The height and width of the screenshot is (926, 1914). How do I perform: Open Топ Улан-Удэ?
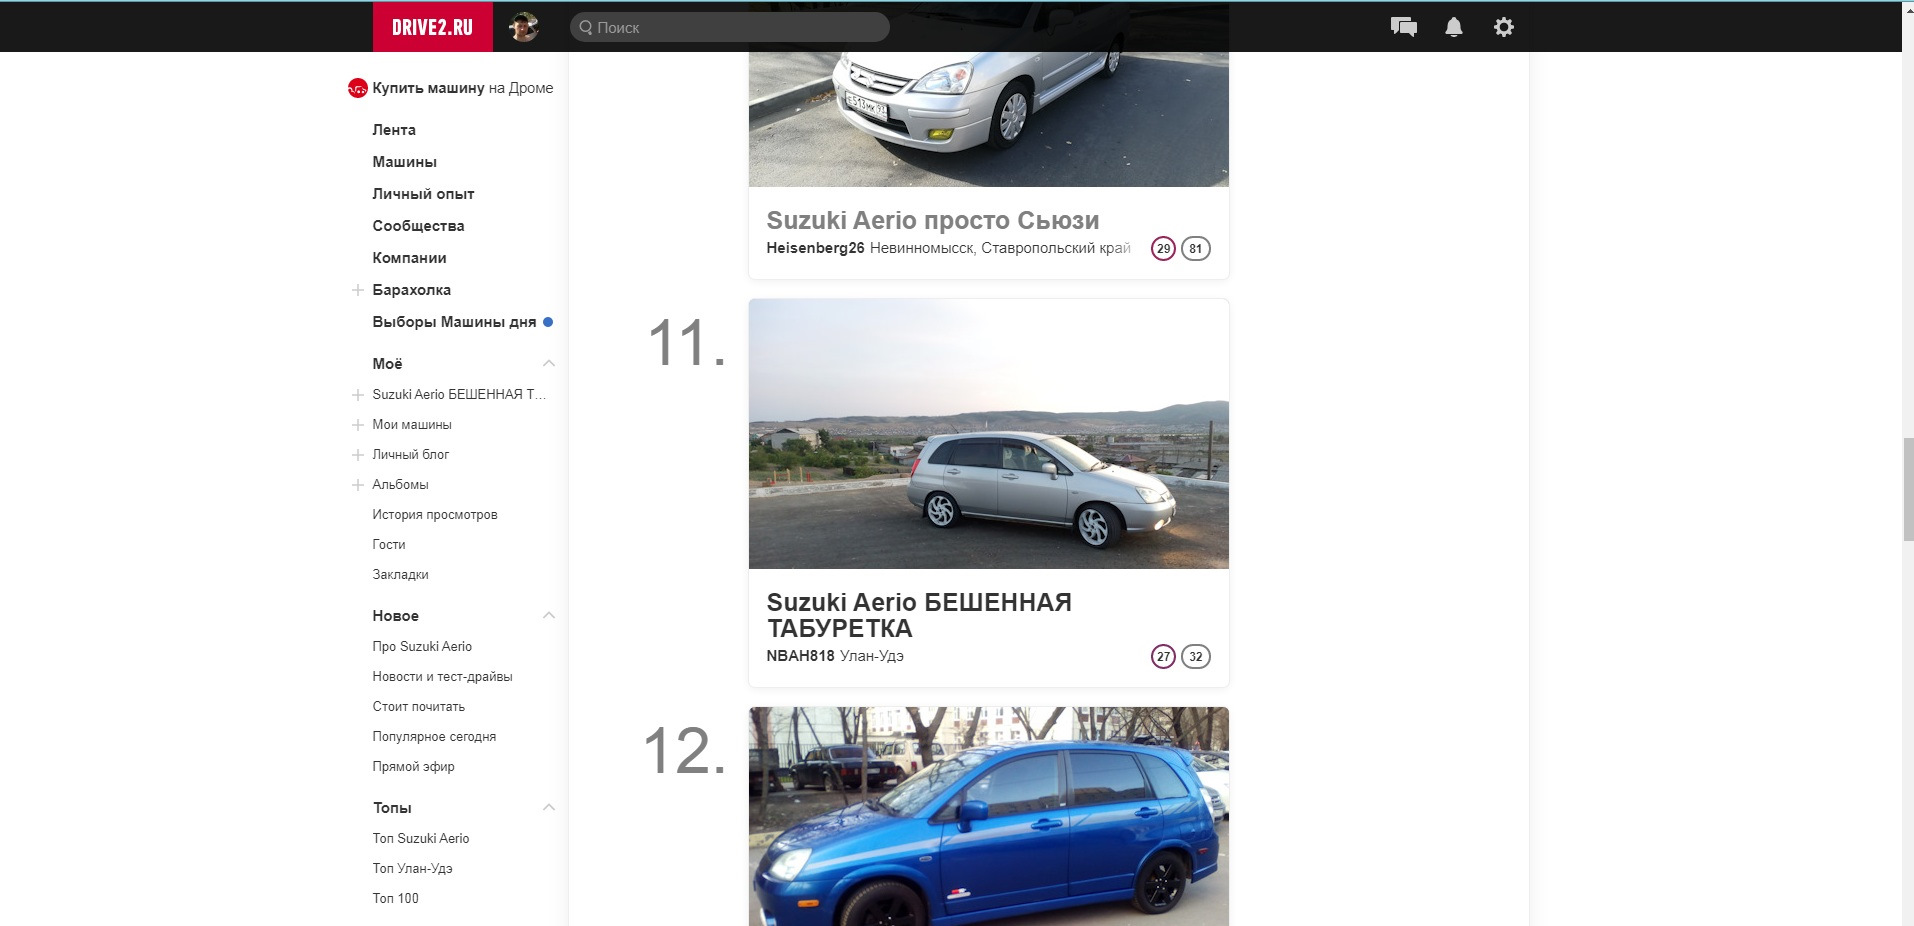412,869
